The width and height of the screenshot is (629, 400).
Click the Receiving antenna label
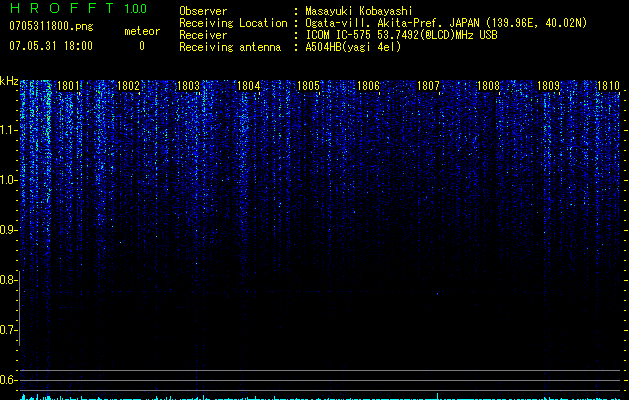click(230, 47)
